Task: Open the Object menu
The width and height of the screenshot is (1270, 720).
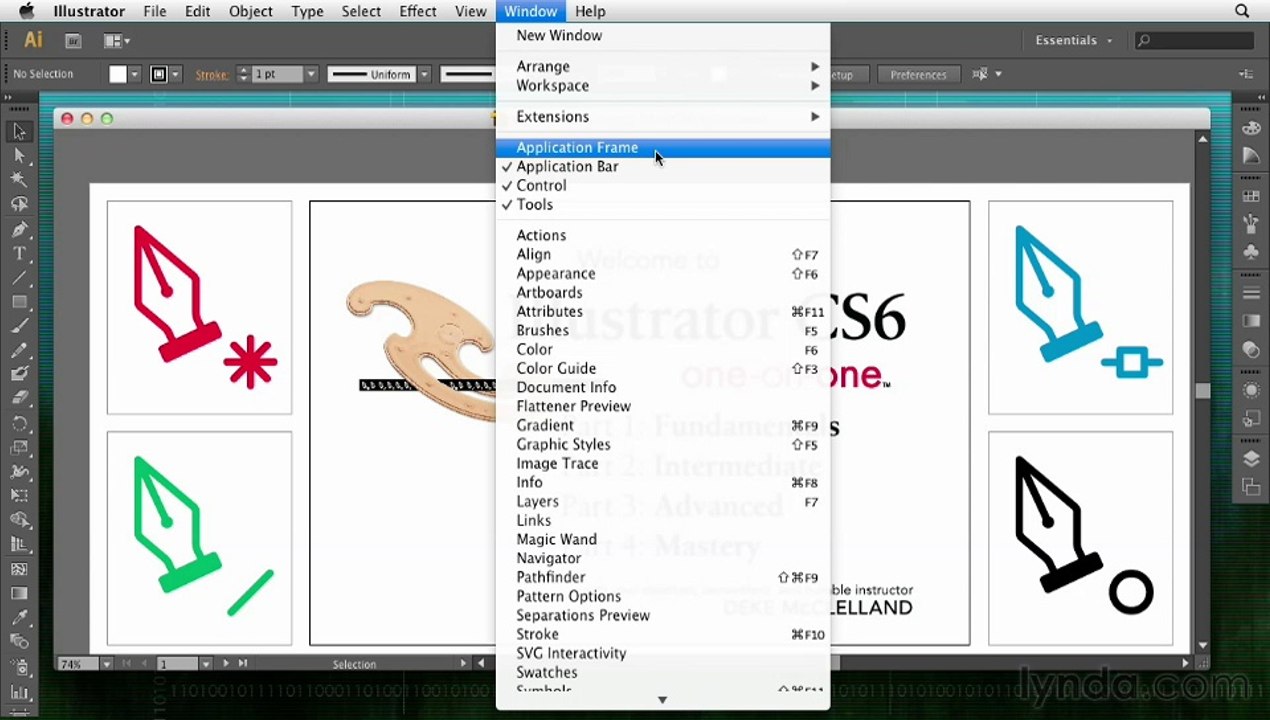Action: 250,11
